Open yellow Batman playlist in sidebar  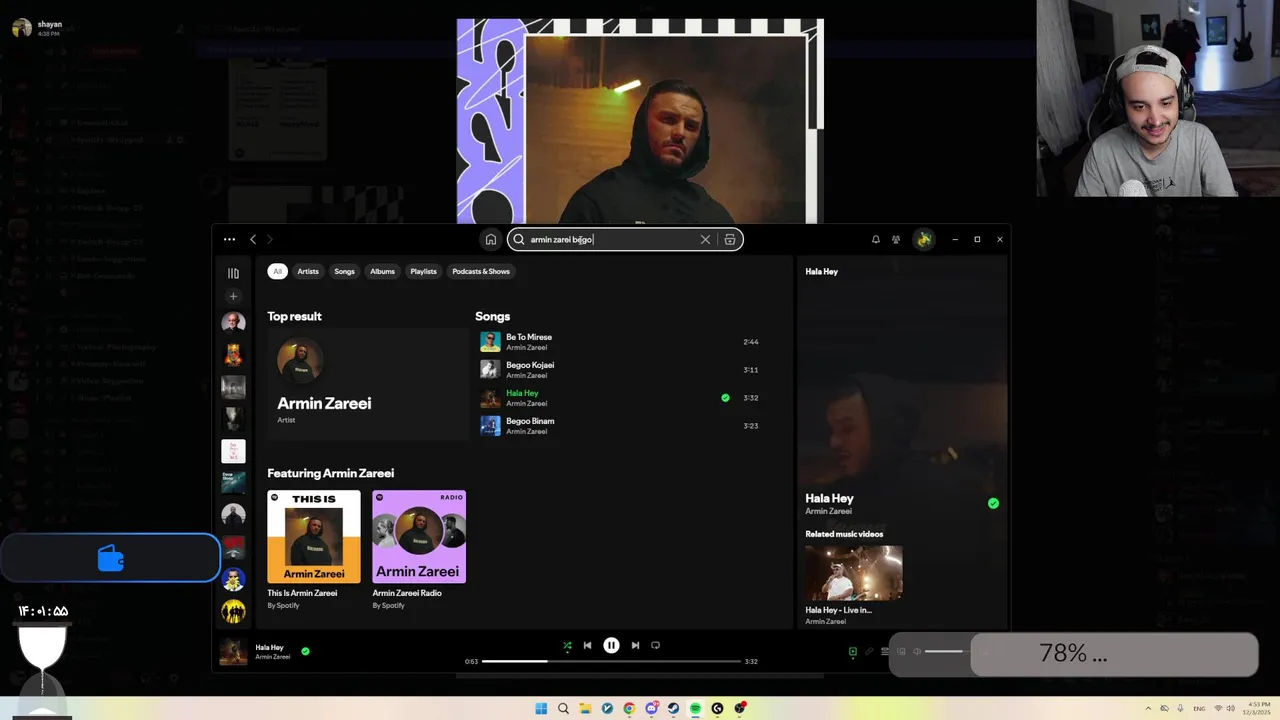(x=233, y=611)
